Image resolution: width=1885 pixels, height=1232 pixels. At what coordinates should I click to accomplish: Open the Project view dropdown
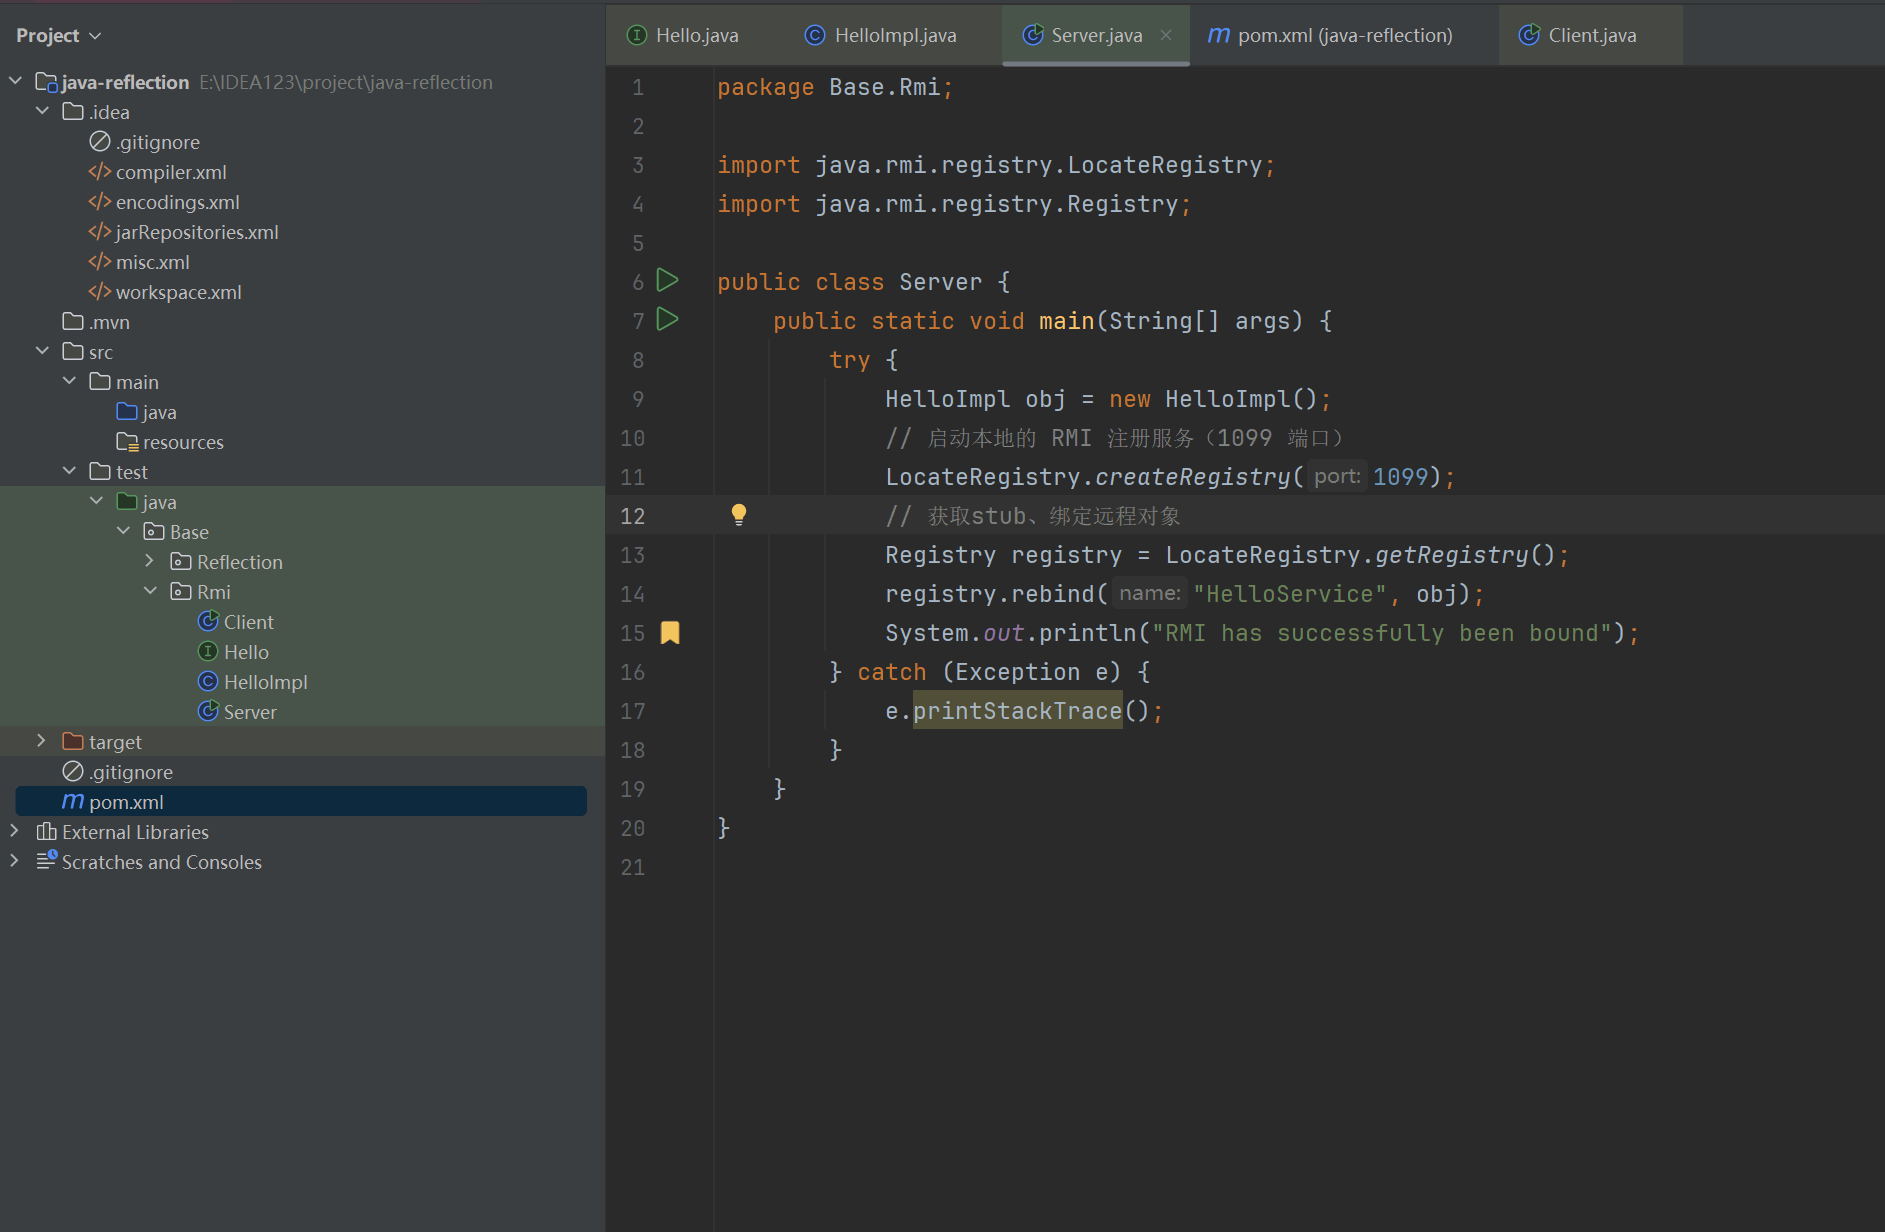point(58,36)
